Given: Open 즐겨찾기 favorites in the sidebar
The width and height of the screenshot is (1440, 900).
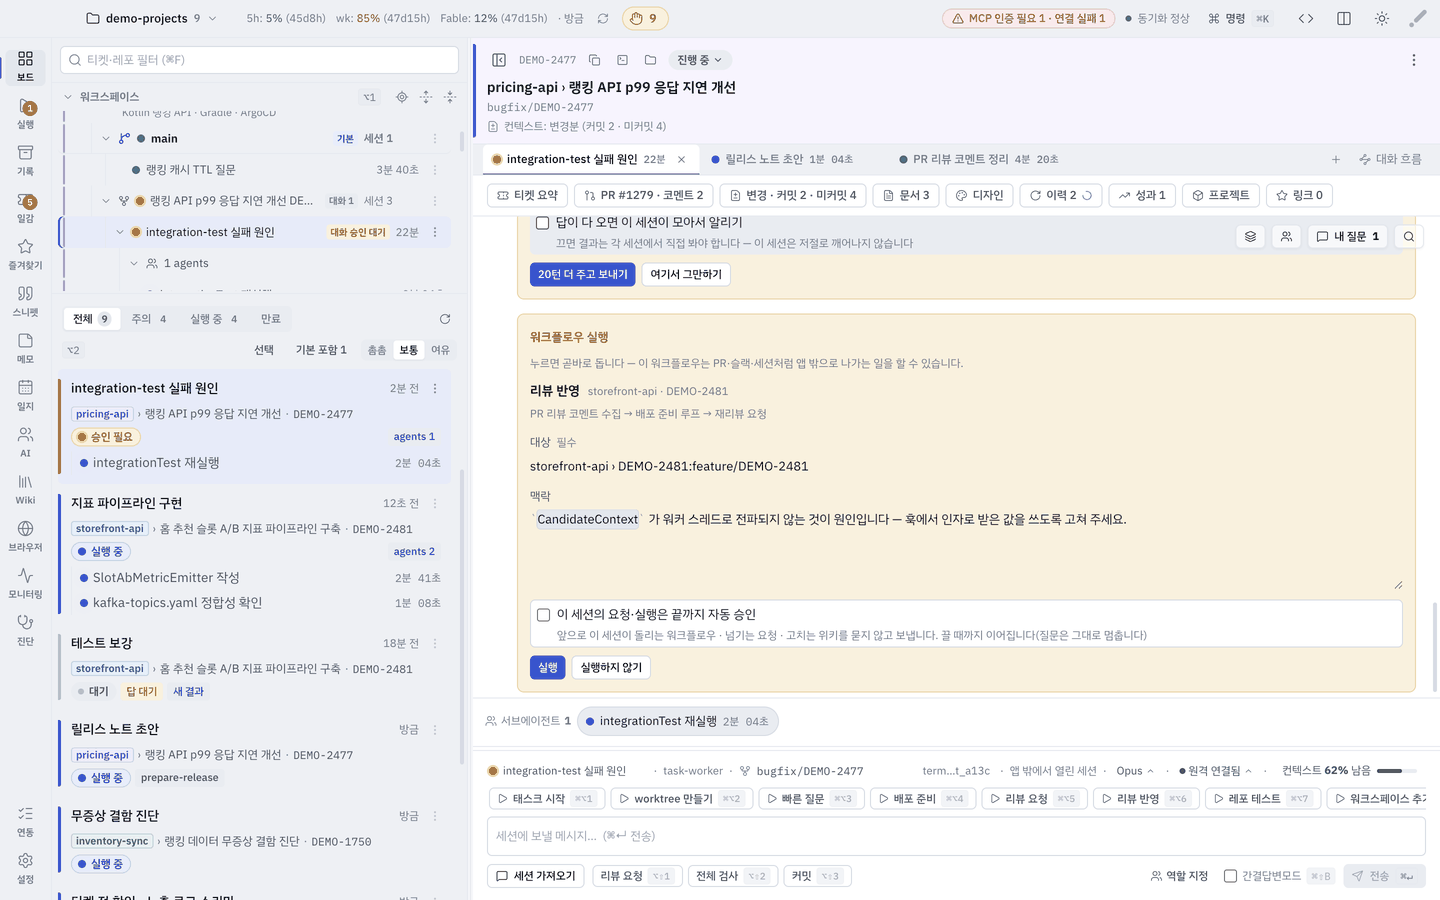Looking at the screenshot, I should point(25,254).
